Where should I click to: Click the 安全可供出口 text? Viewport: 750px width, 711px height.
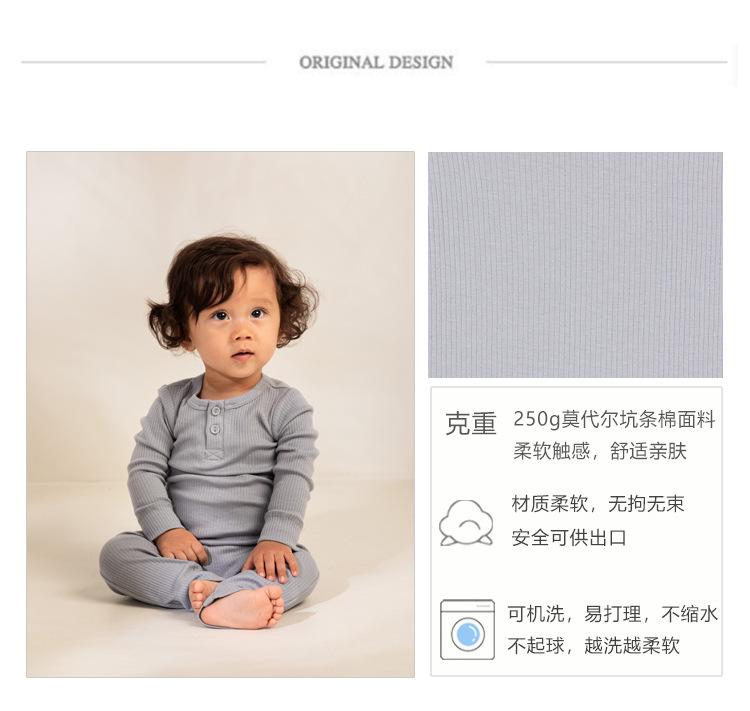coord(569,538)
